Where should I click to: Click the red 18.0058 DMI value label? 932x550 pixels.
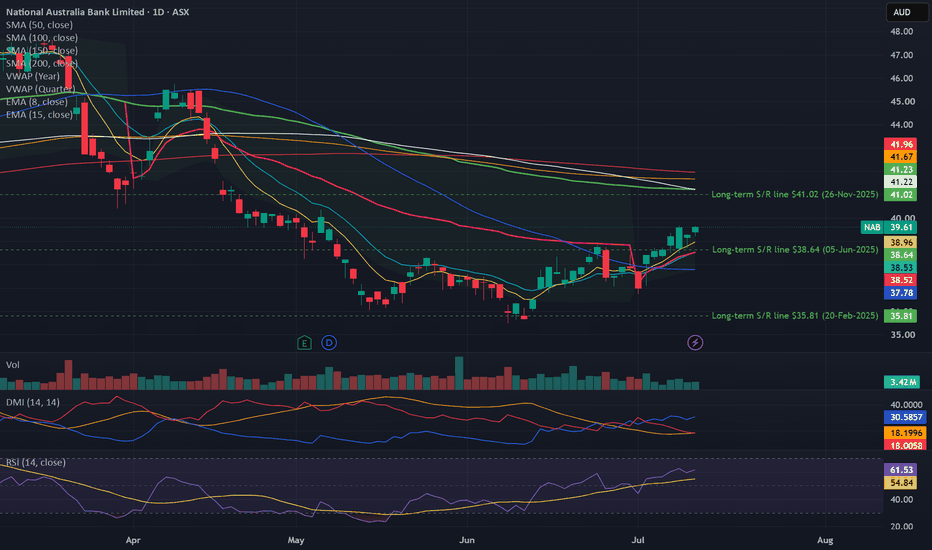tap(905, 445)
